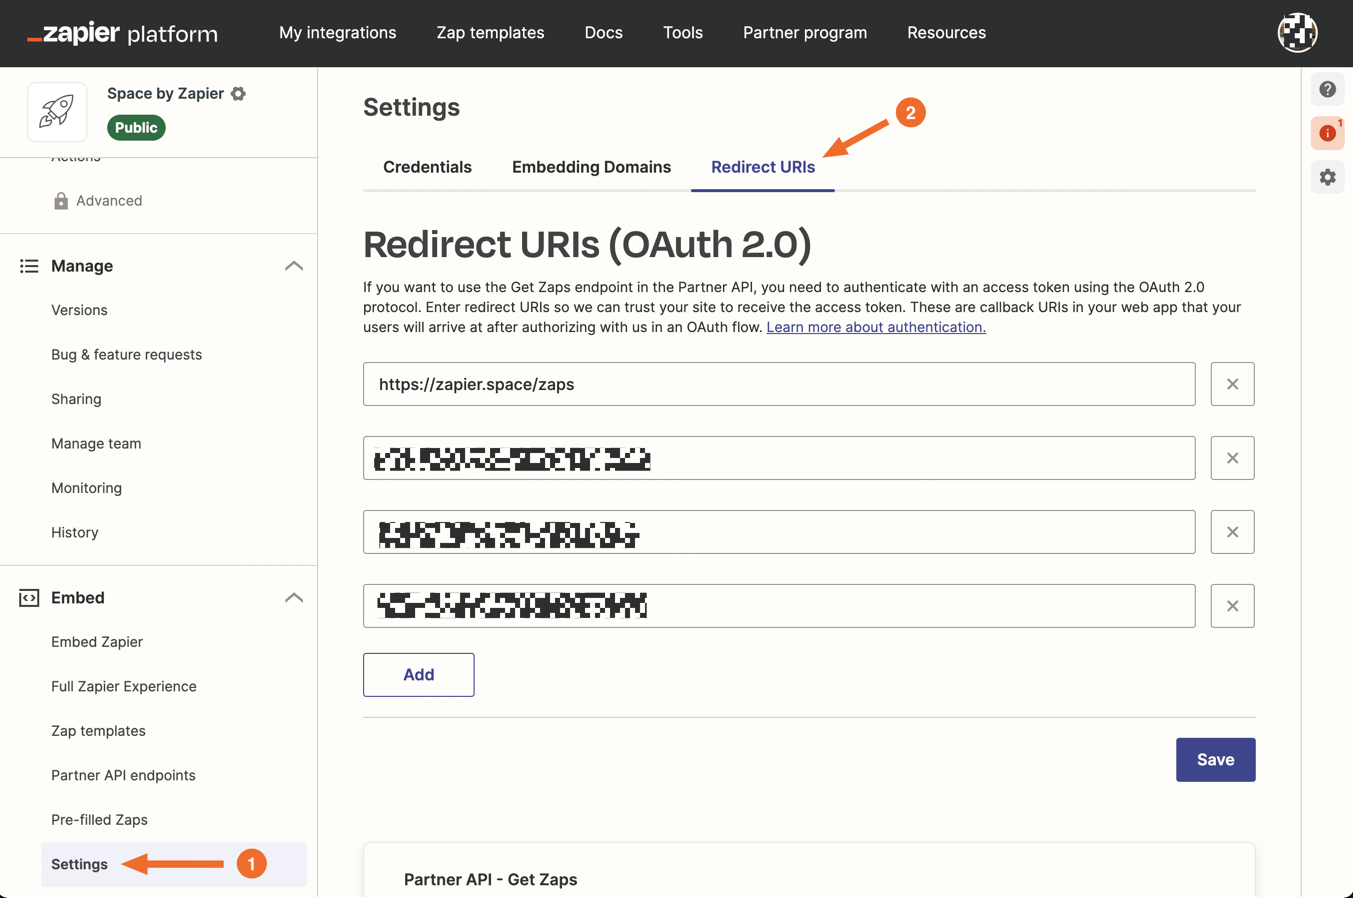
Task: Select the Redirect URIs tab
Action: pyautogui.click(x=763, y=167)
